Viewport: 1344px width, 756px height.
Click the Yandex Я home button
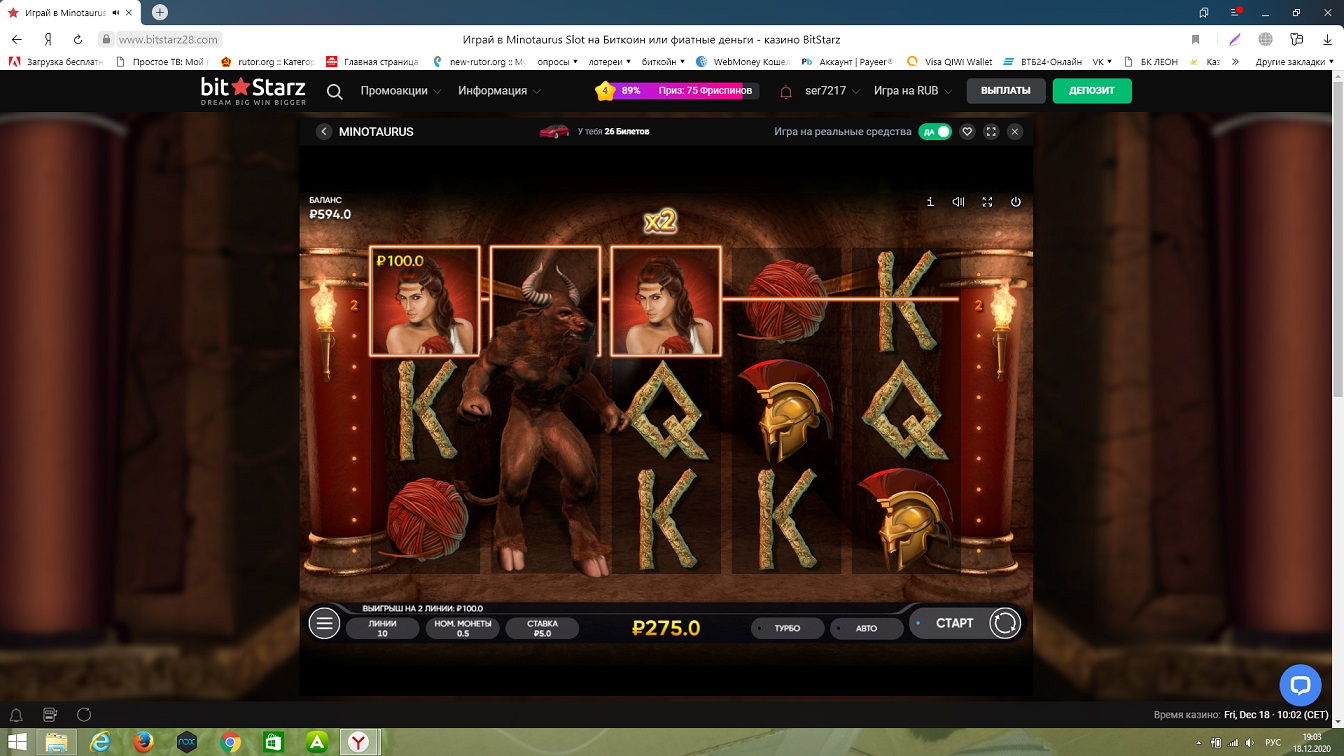click(48, 39)
